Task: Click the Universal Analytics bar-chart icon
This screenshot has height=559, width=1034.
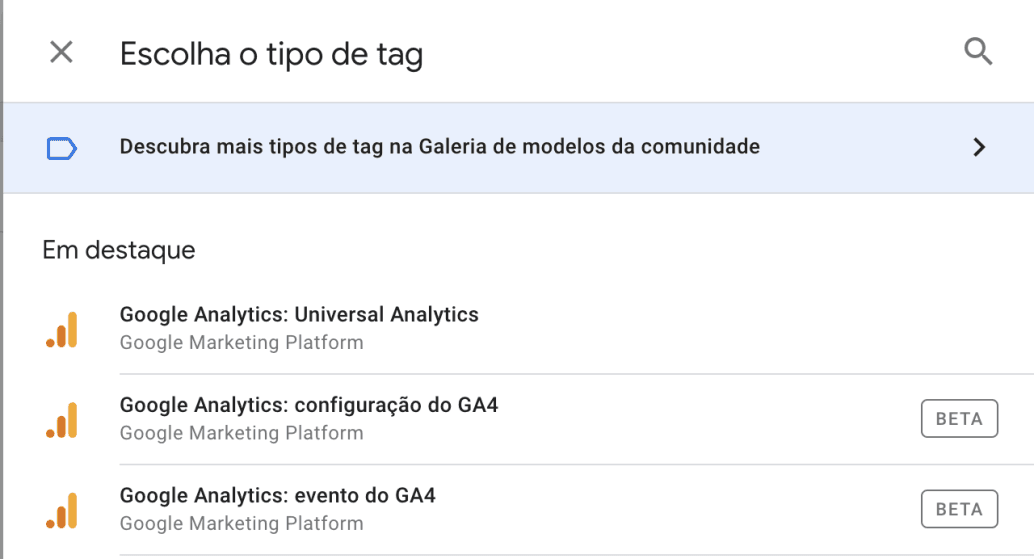Action: (62, 329)
